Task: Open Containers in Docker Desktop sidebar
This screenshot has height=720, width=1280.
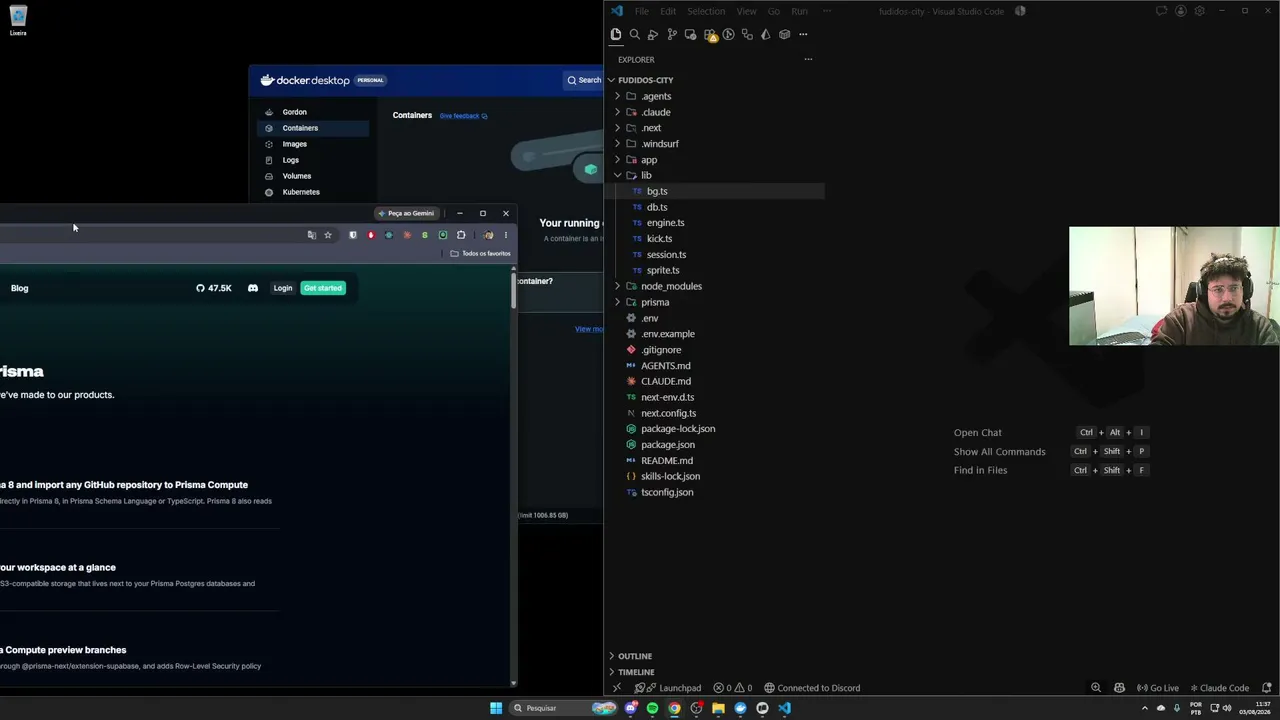Action: click(x=313, y=128)
